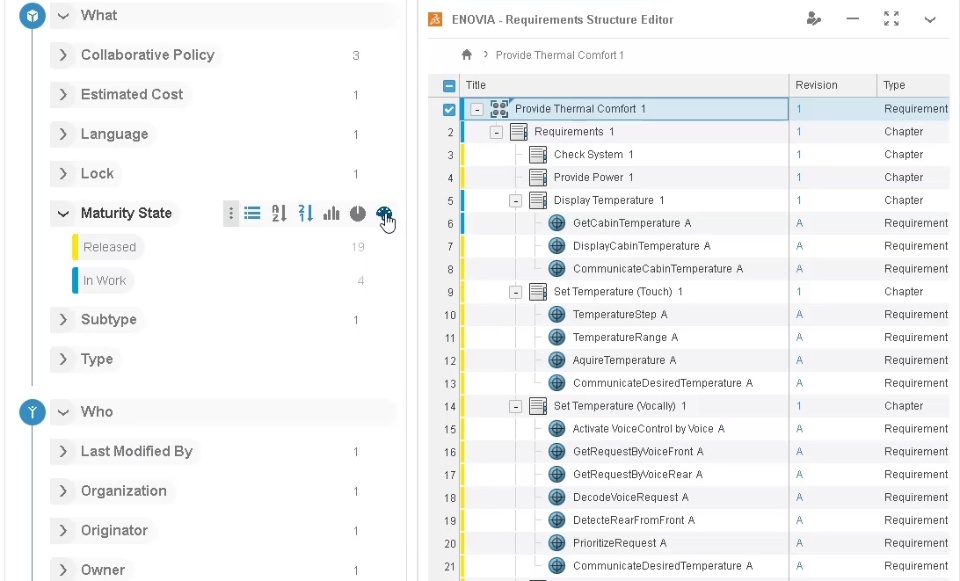The image size is (960, 581).
Task: Filter by In Work maturity state
Action: pos(104,280)
